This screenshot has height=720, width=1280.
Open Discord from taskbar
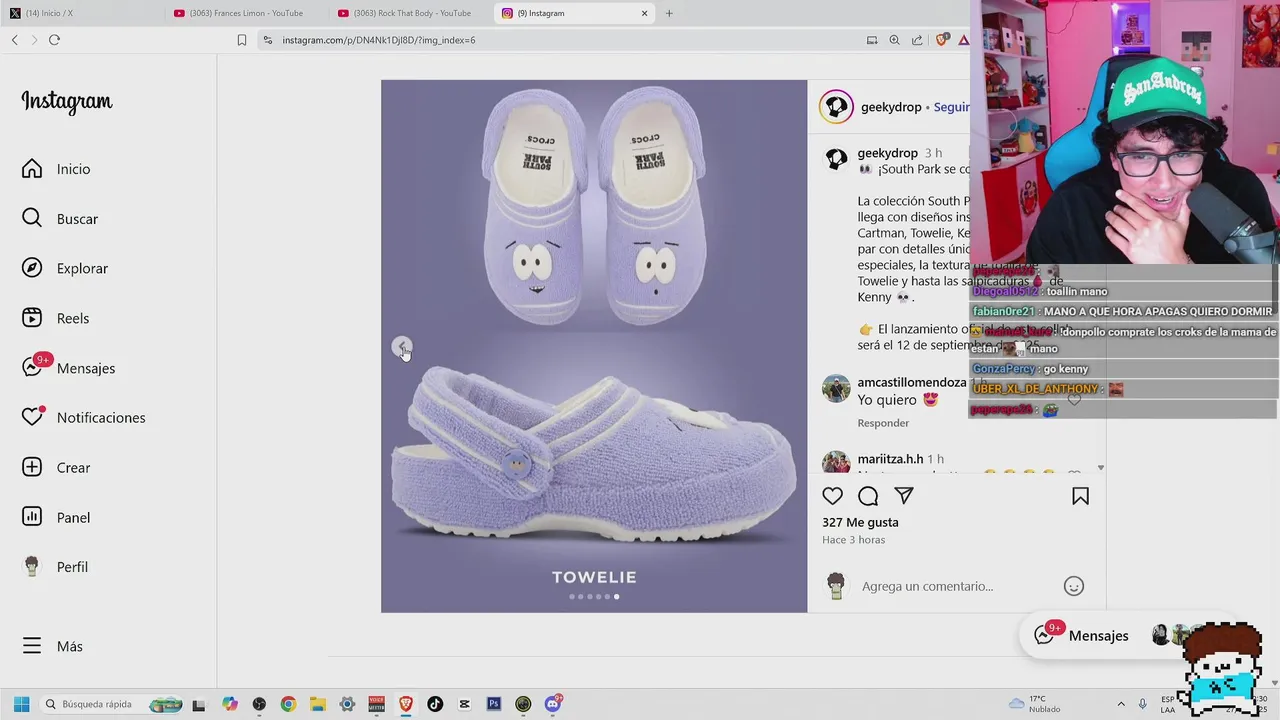pos(553,704)
